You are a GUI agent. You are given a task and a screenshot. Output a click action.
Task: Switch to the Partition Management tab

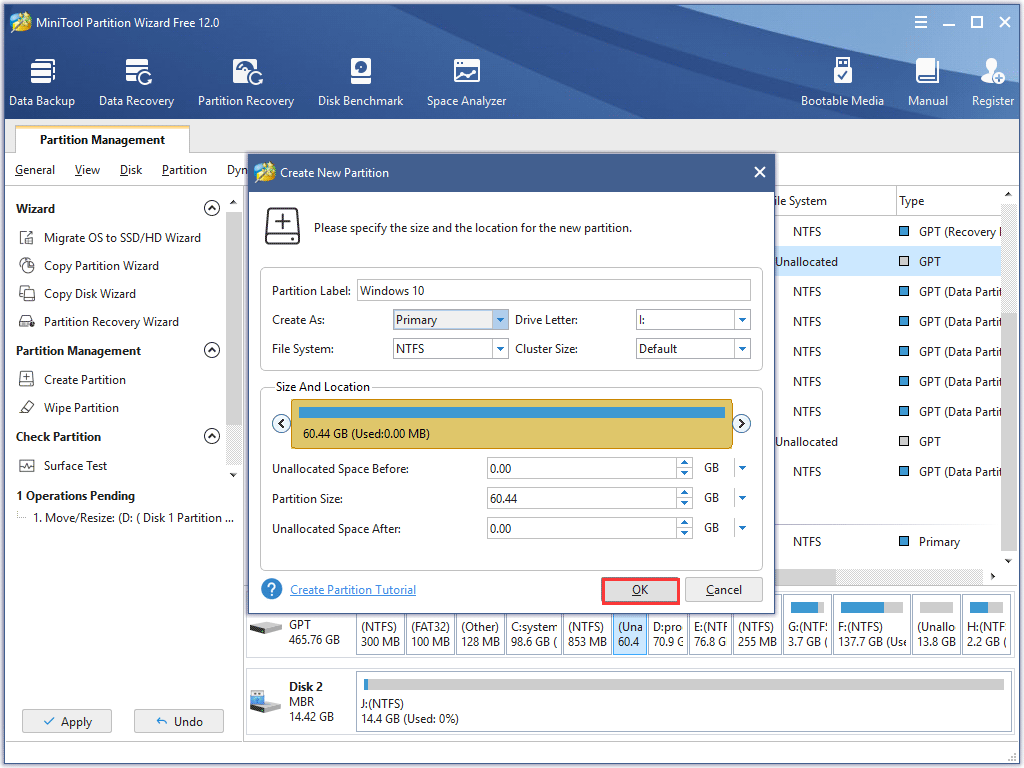(101, 139)
